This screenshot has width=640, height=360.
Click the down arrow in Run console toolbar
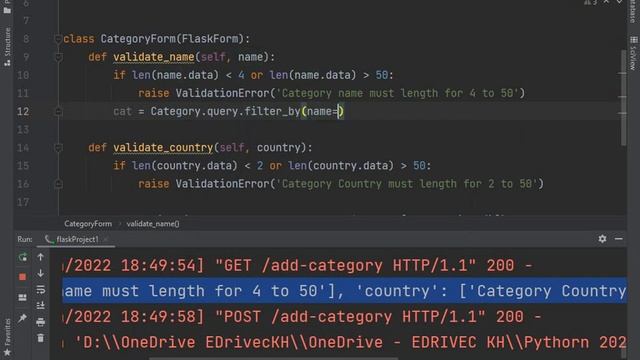pos(40,273)
